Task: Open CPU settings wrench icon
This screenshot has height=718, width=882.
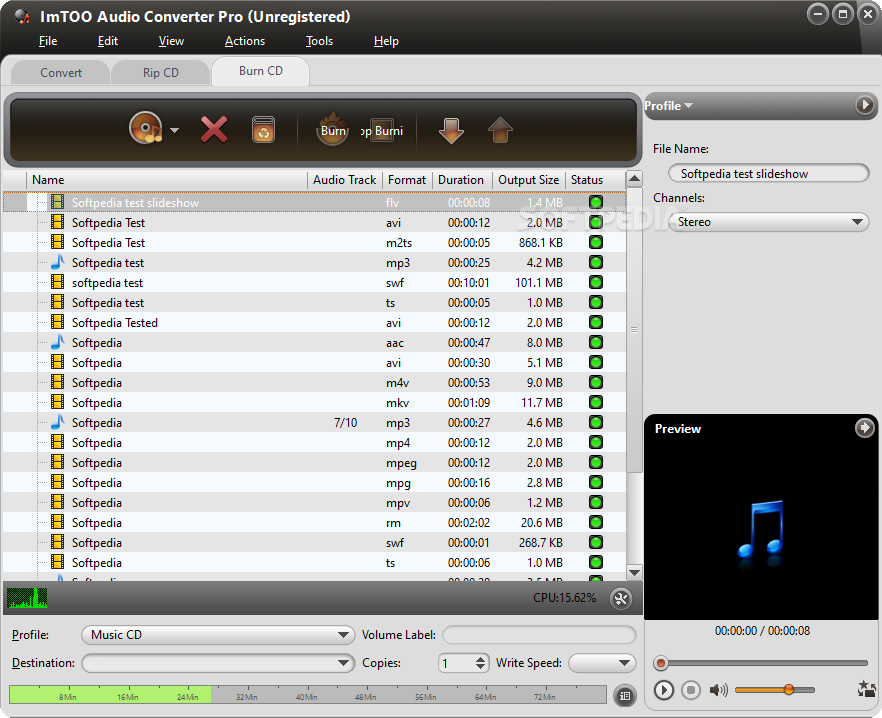Action: click(x=621, y=598)
